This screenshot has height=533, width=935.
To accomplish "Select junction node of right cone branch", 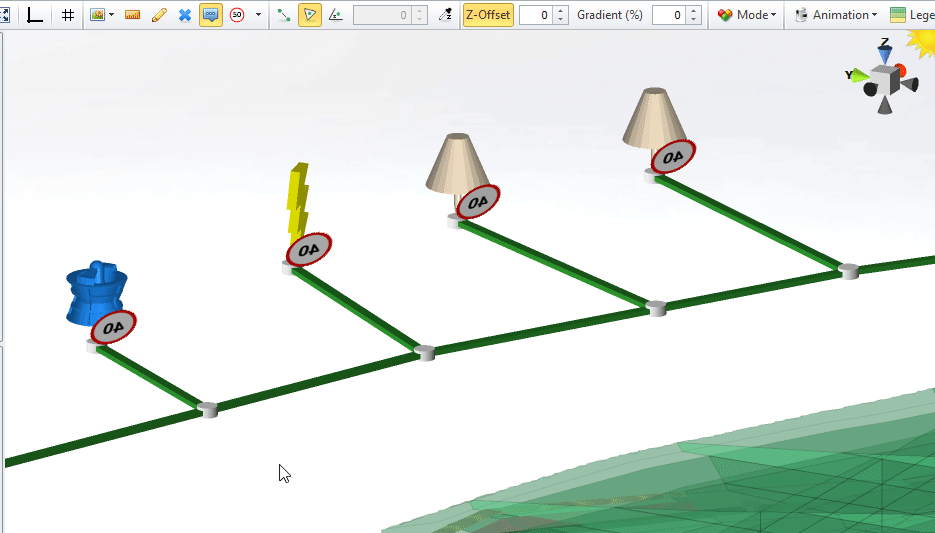I will click(849, 271).
